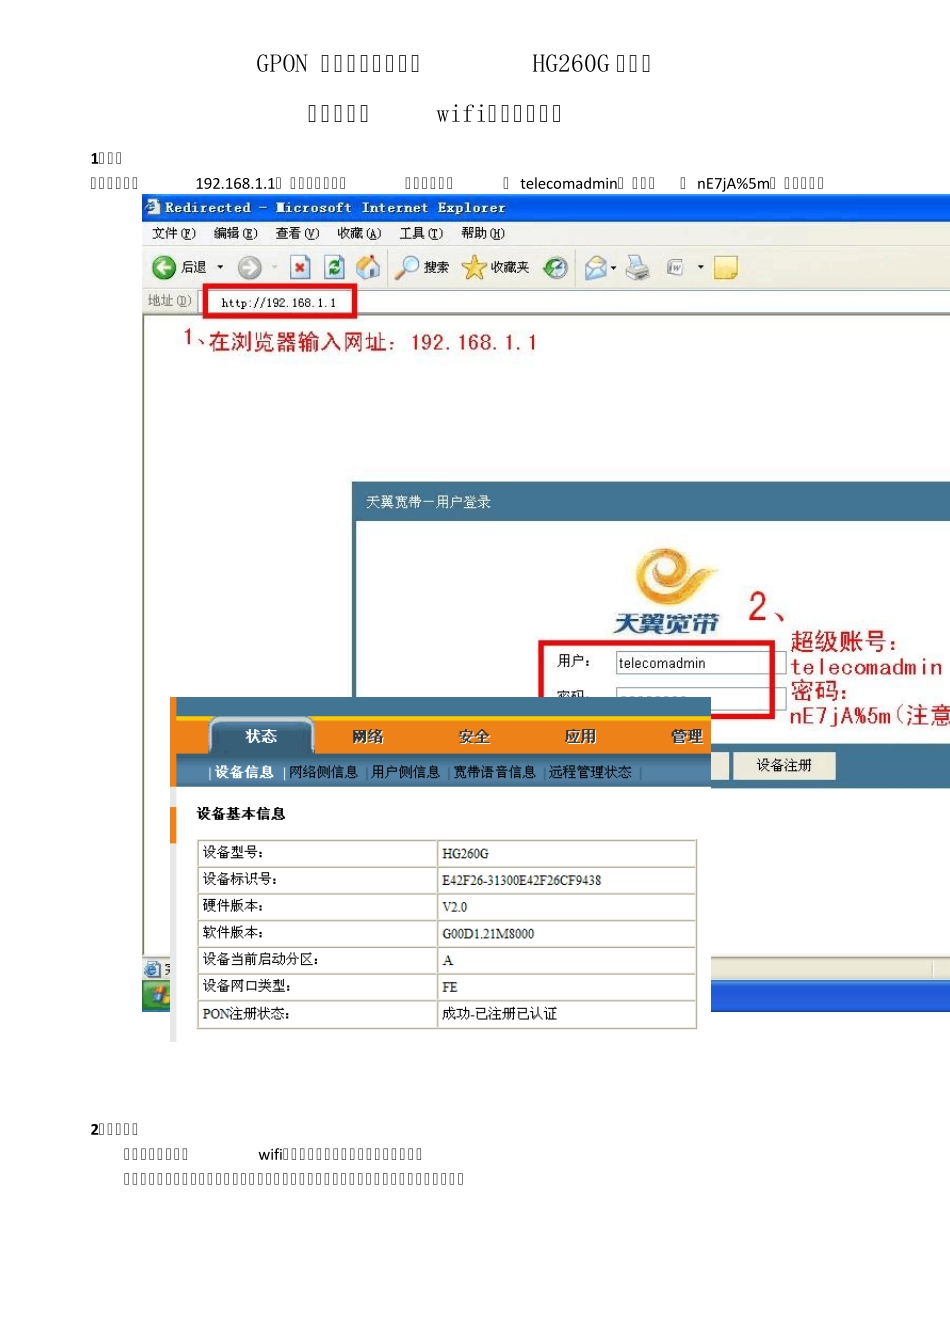Click the 软件版本 label cell

[318, 933]
